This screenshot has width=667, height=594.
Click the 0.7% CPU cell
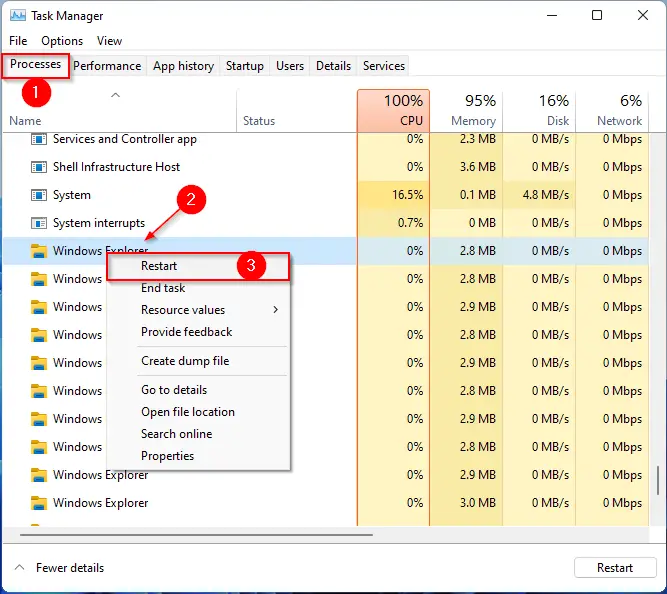pos(393,223)
